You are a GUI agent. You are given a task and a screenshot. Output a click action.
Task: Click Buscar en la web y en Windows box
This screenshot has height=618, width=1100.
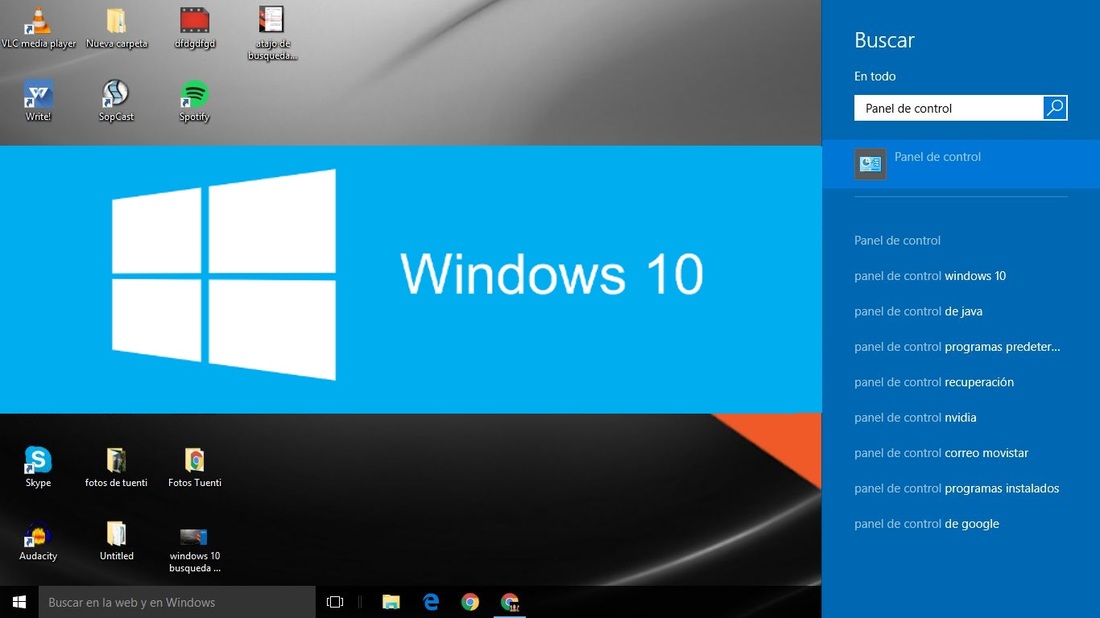coord(177,602)
